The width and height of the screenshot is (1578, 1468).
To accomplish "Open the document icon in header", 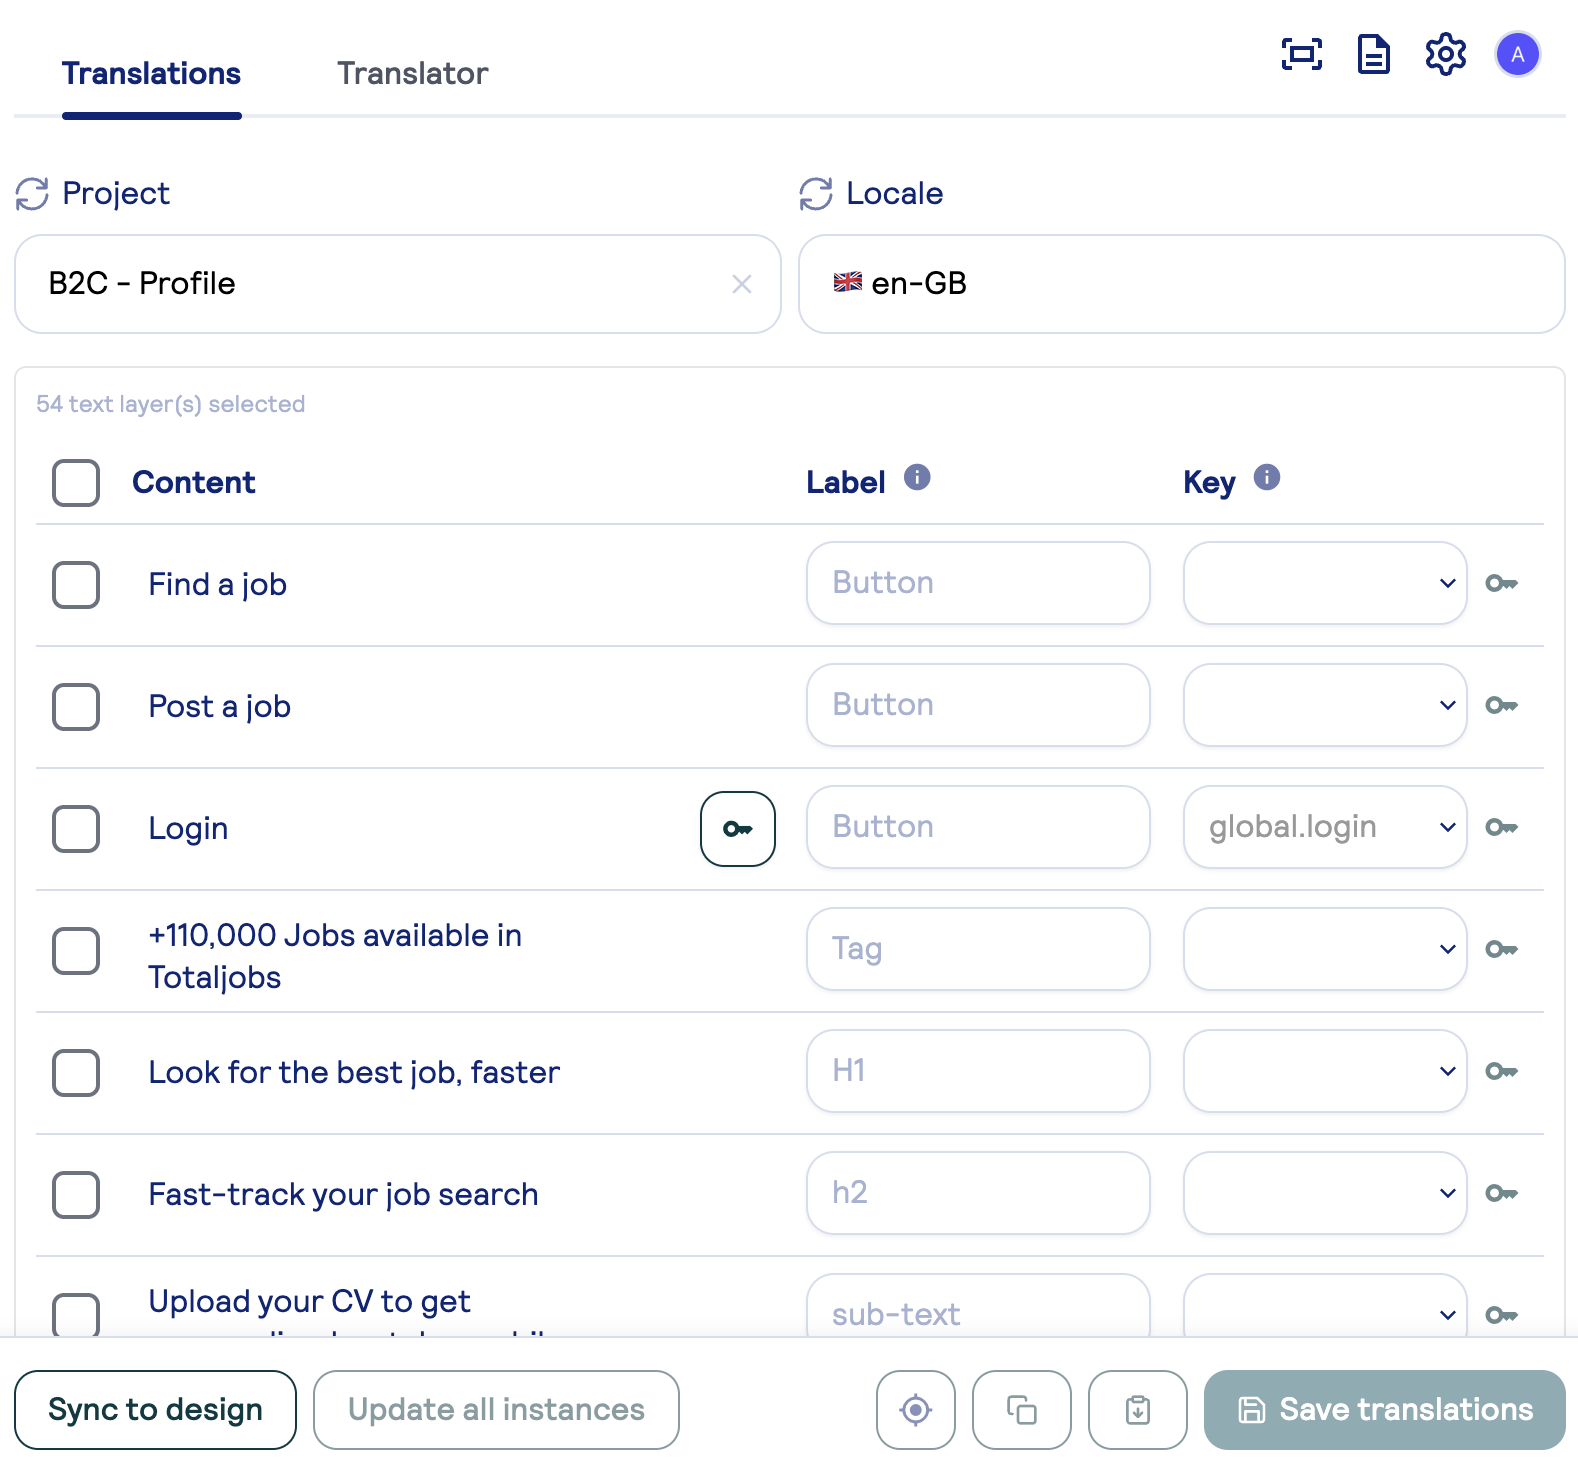I will click(x=1374, y=54).
